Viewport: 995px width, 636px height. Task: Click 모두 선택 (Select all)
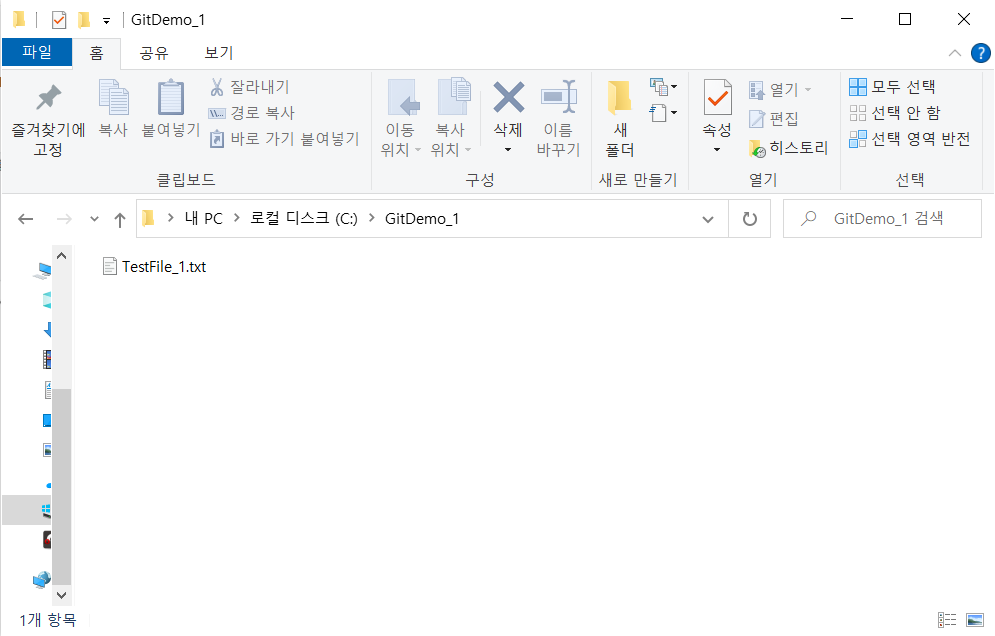(x=892, y=87)
